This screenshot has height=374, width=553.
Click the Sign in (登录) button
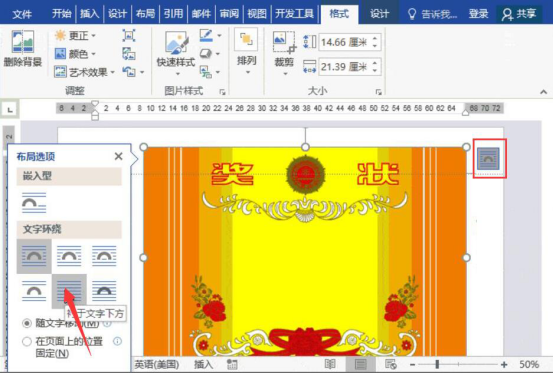tap(478, 14)
